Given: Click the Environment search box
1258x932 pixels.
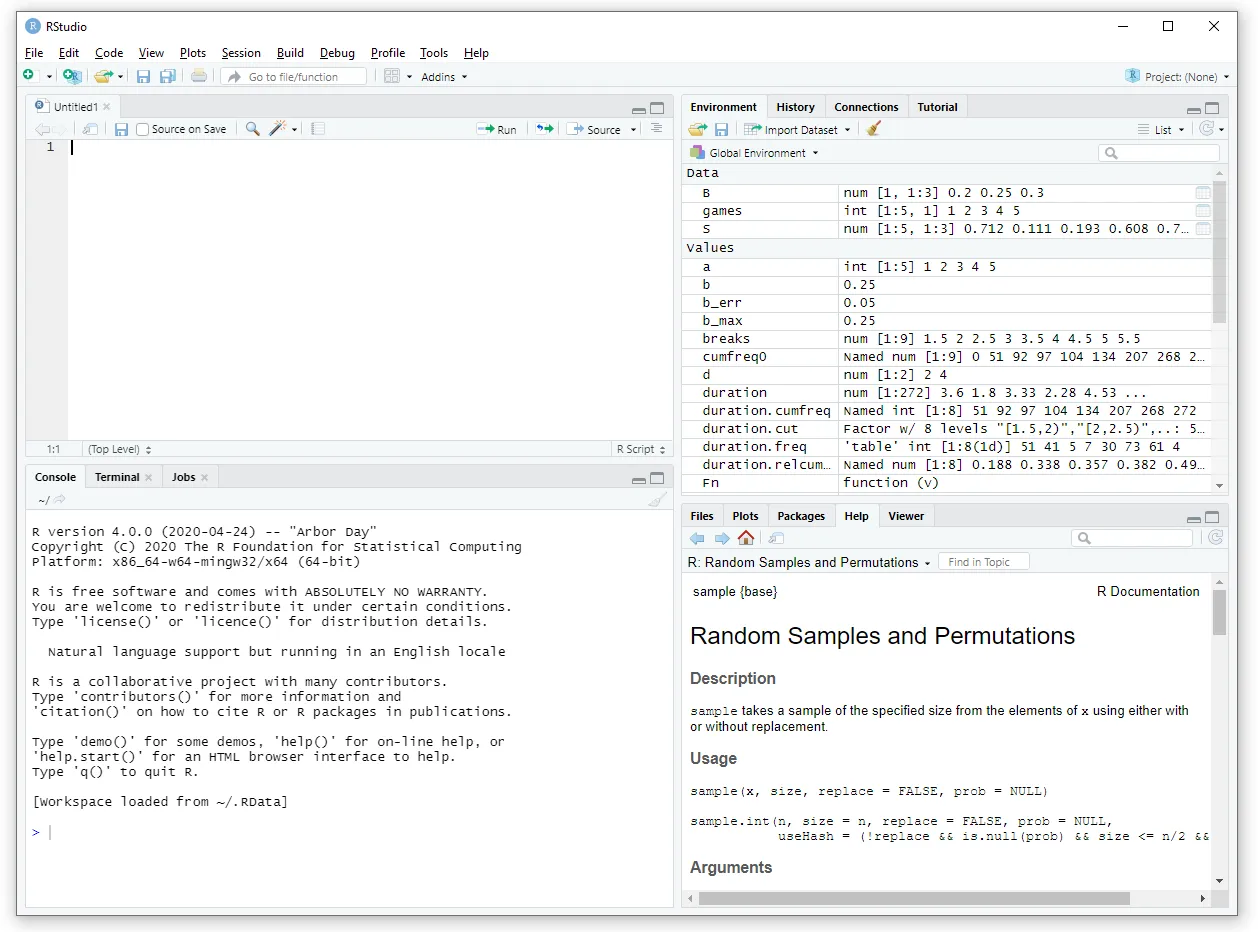Looking at the screenshot, I should (1159, 153).
